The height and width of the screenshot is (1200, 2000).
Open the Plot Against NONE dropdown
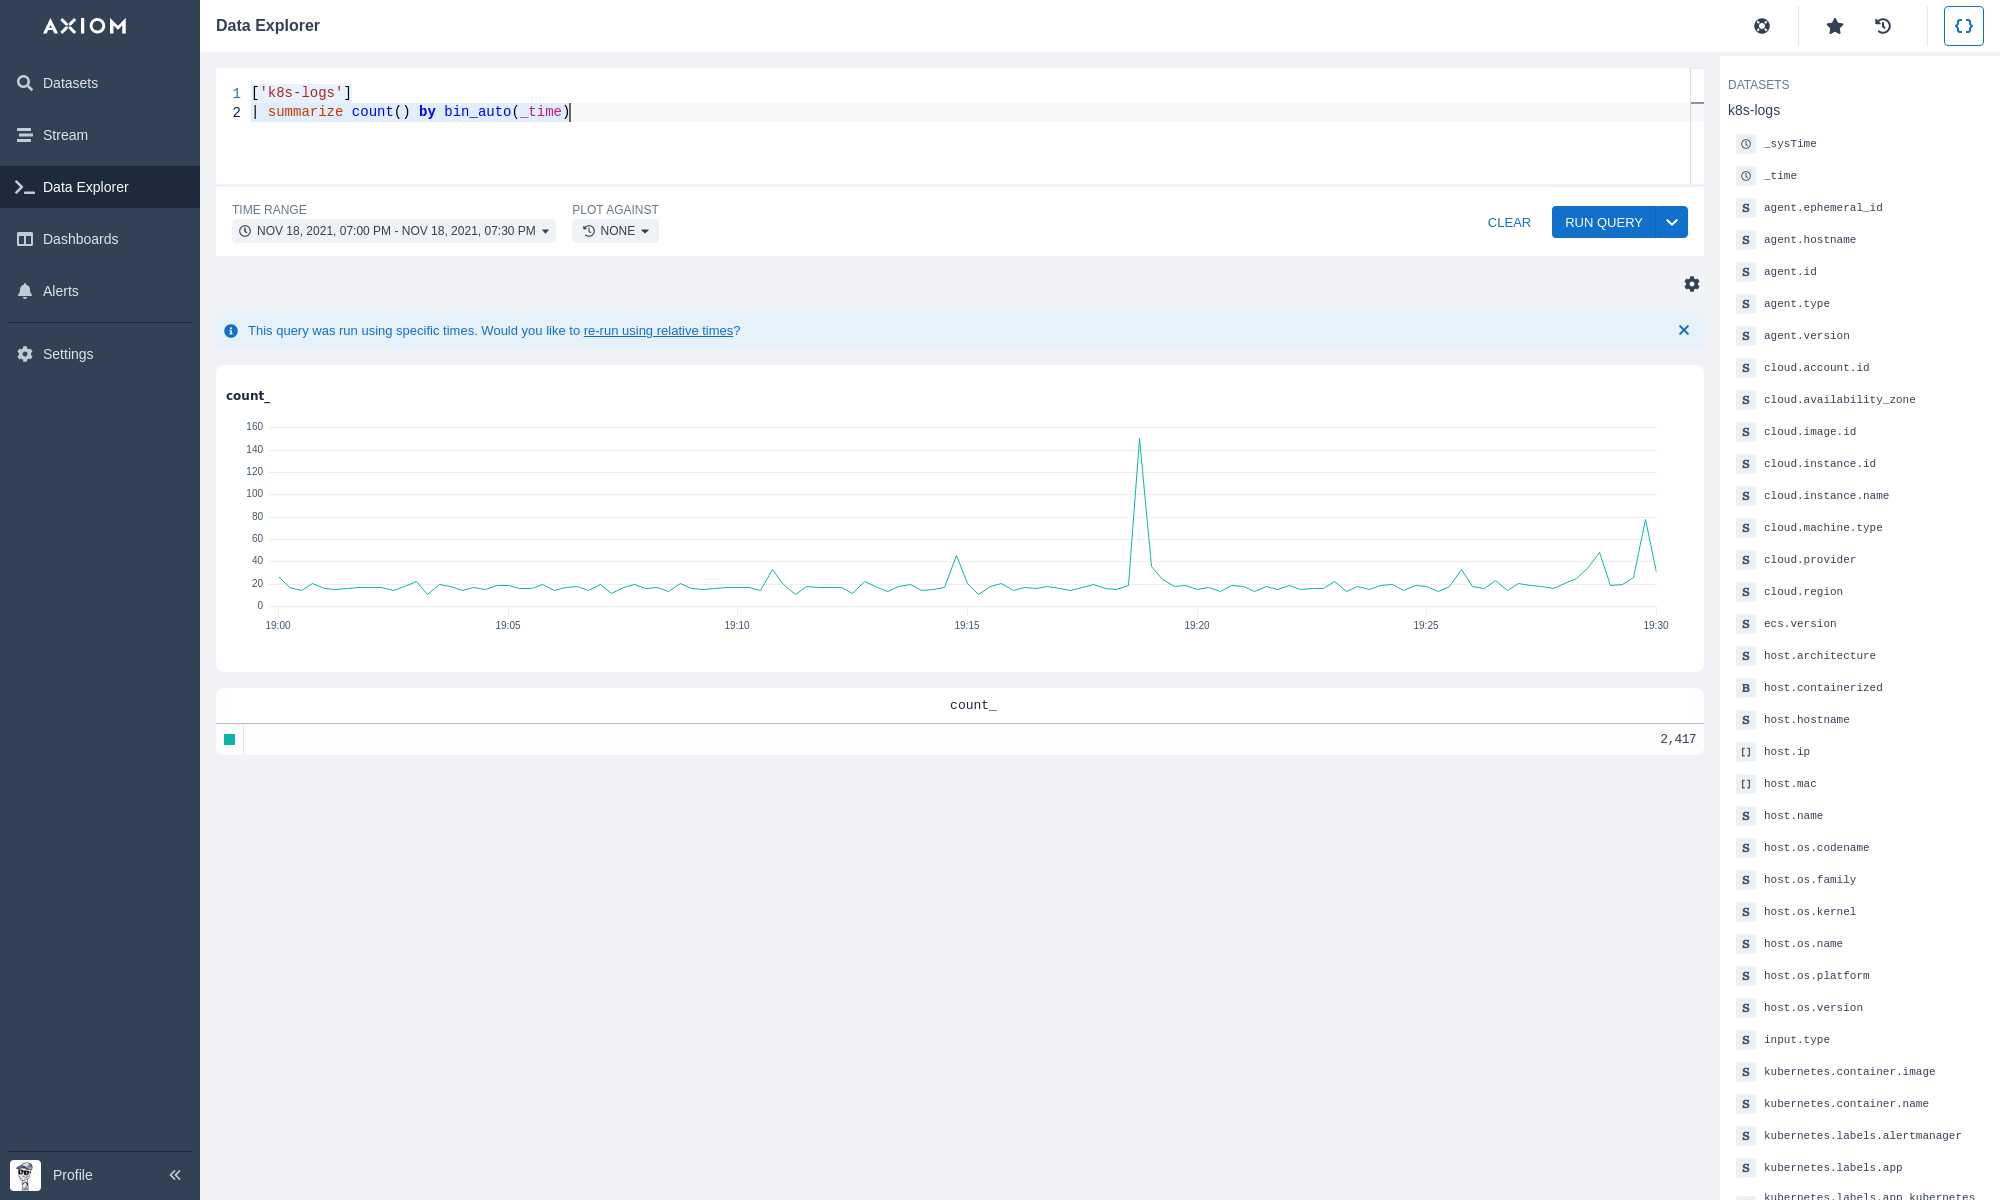[615, 231]
